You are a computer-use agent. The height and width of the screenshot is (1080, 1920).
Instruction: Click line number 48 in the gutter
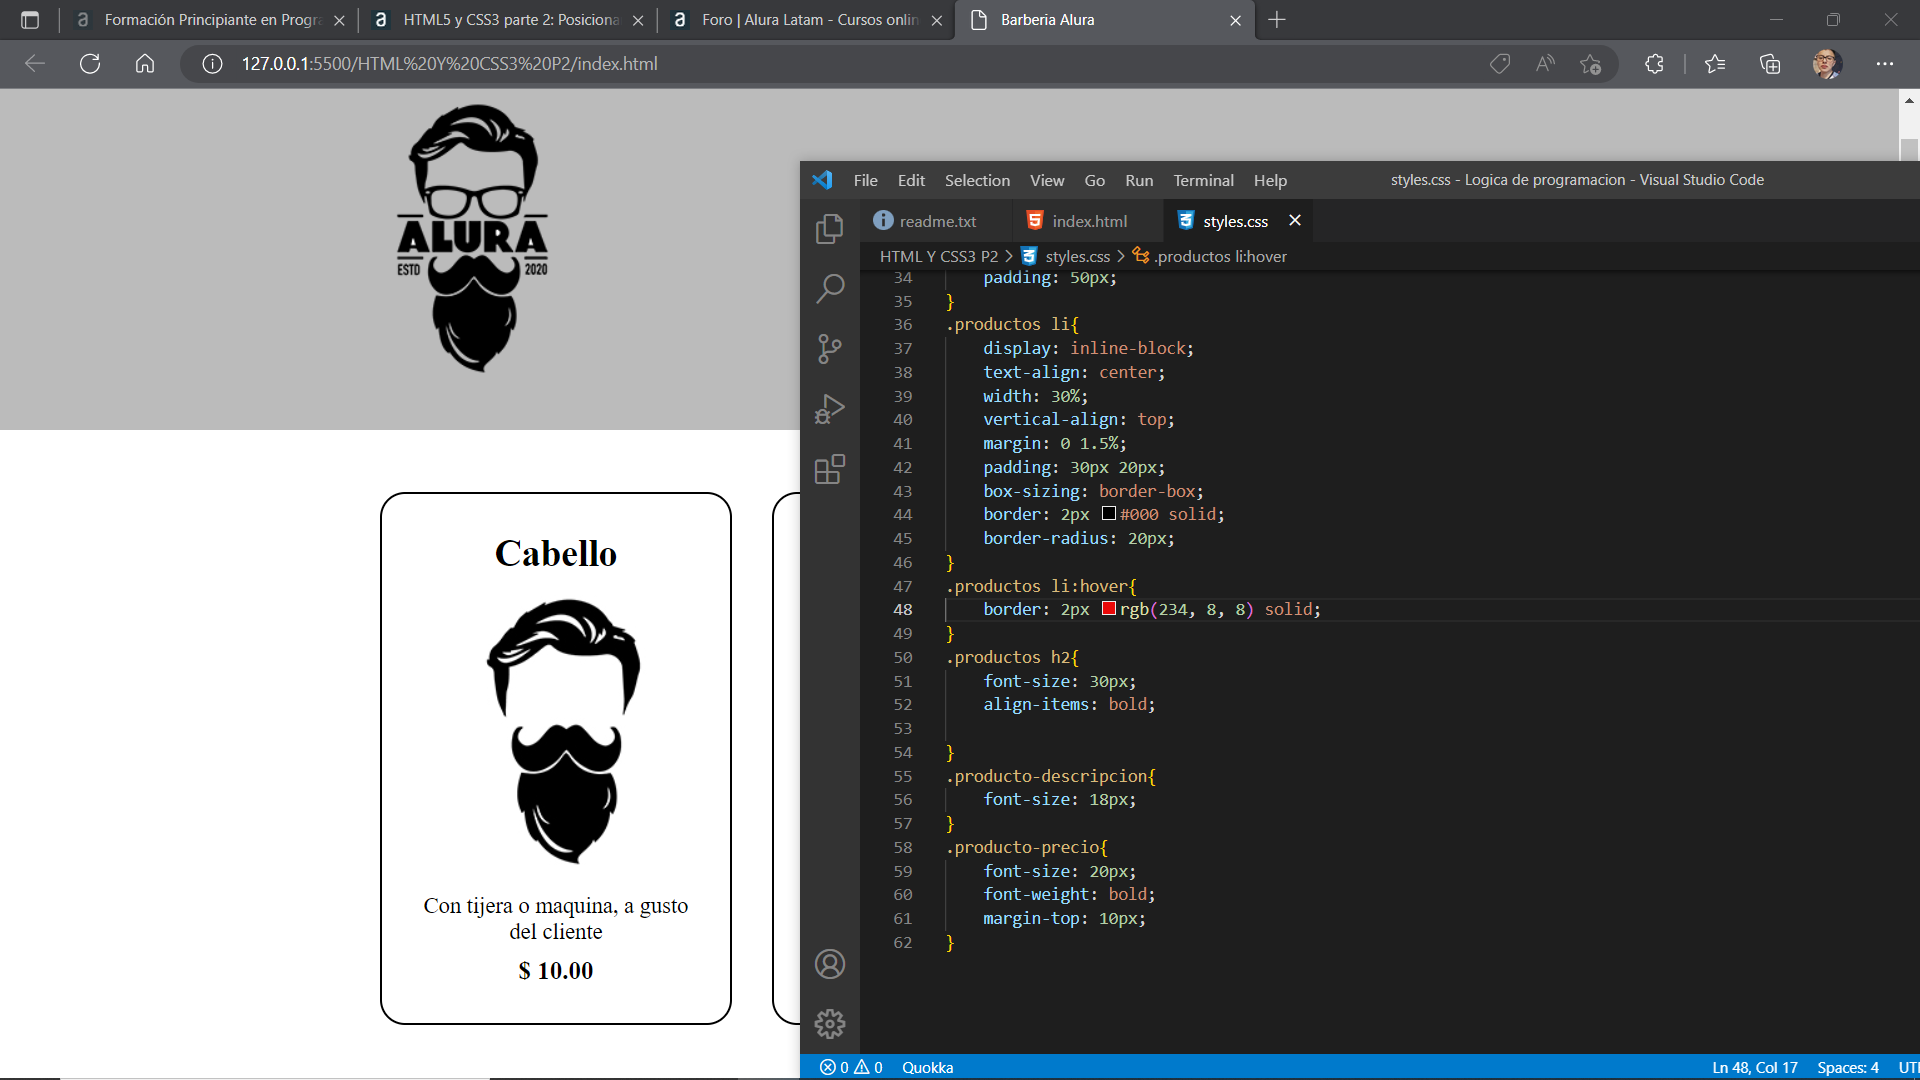coord(902,609)
